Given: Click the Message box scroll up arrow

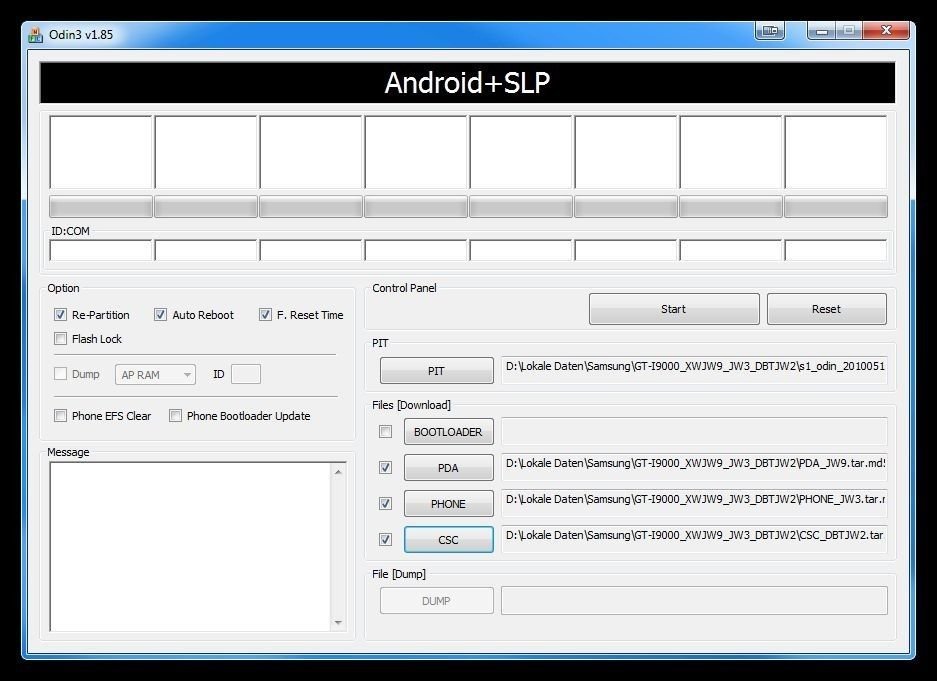Looking at the screenshot, I should (x=338, y=472).
